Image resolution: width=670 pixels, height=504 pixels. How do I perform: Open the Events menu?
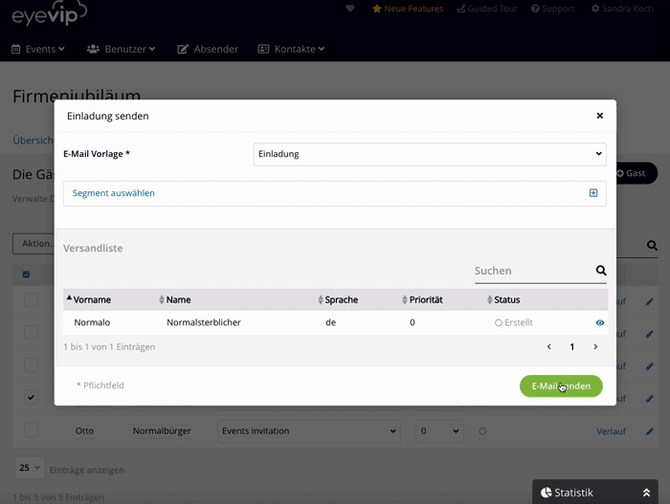(x=38, y=48)
